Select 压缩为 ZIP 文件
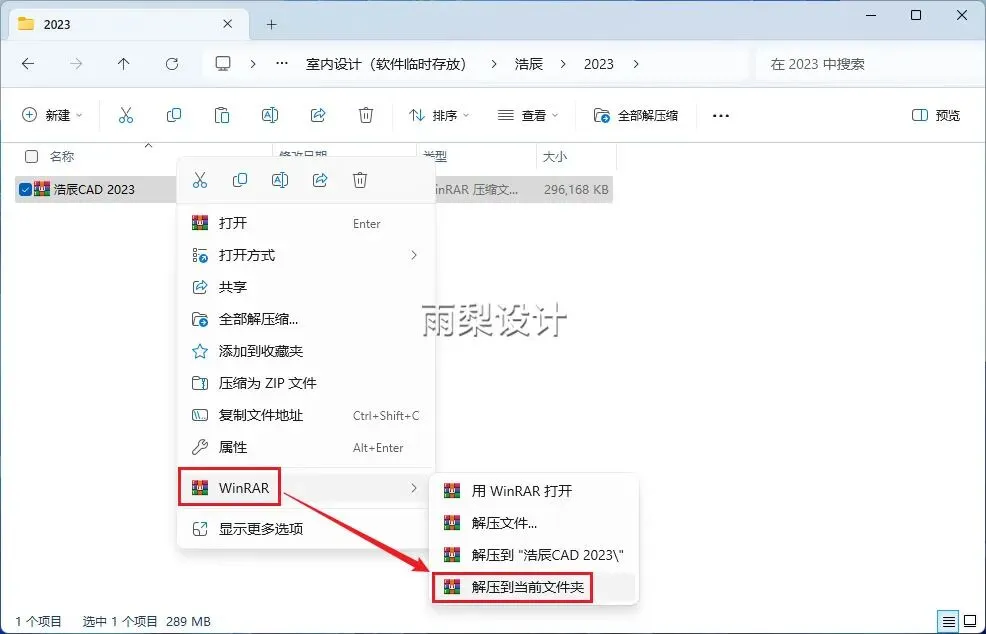 point(306,383)
